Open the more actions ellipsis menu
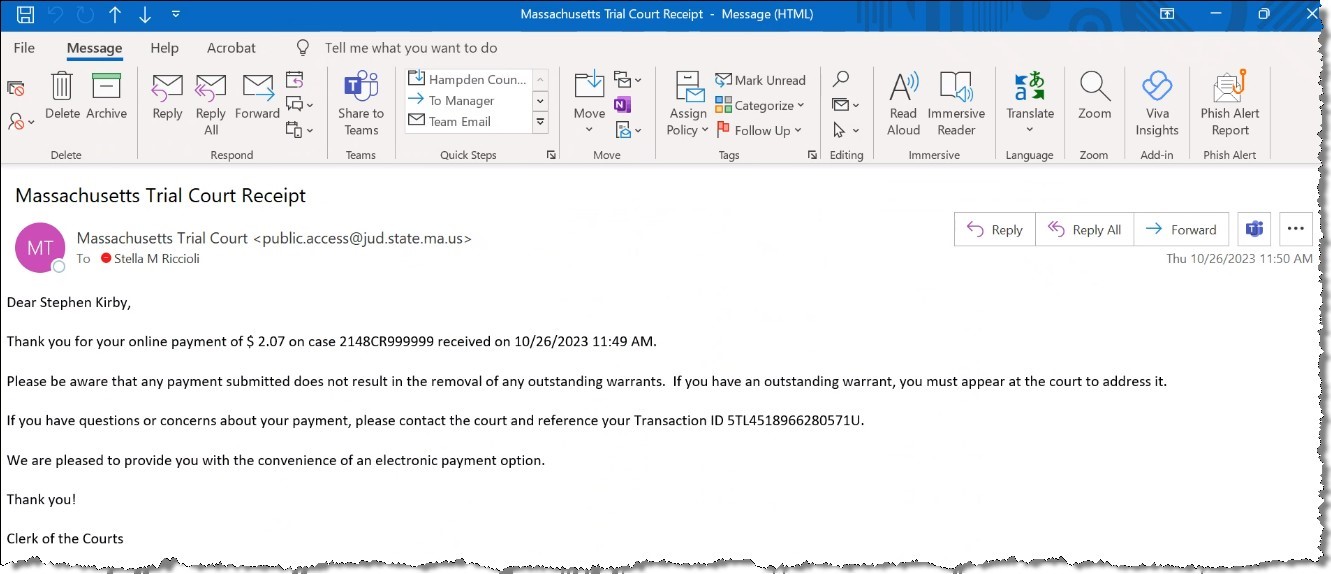1331x574 pixels. point(1295,229)
